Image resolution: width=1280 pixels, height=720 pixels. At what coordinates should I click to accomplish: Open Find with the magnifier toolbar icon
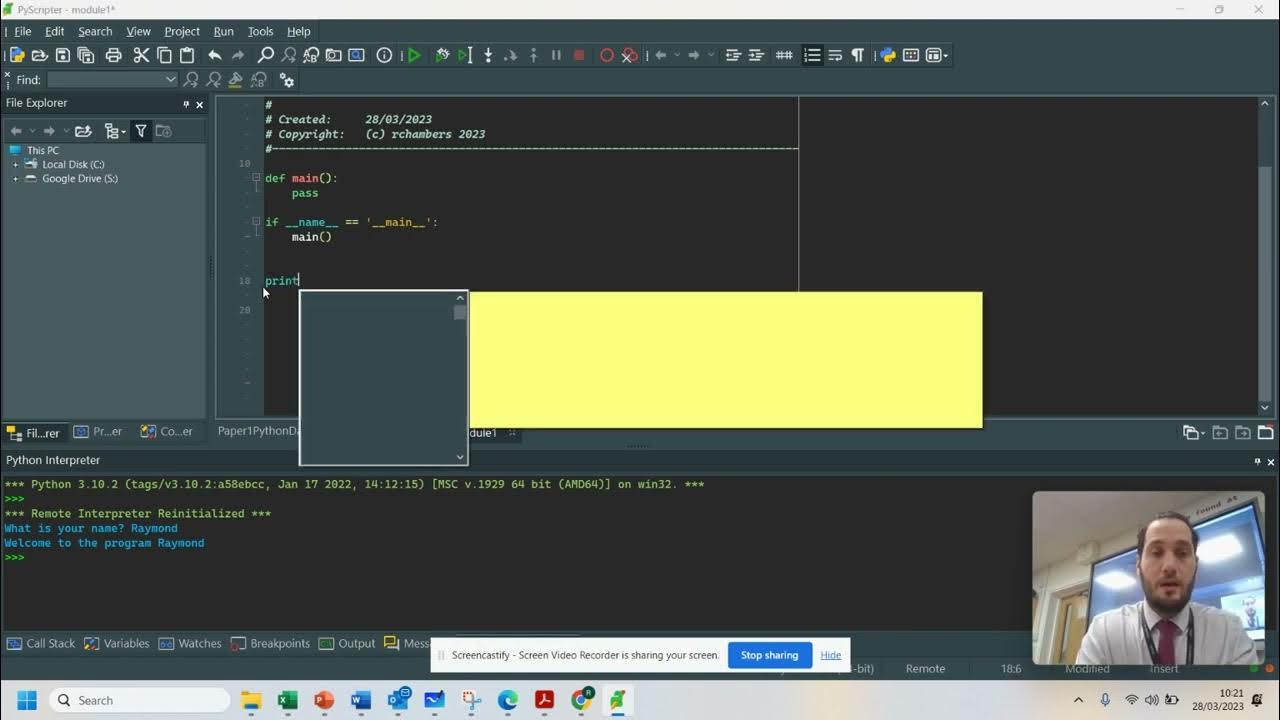click(266, 56)
